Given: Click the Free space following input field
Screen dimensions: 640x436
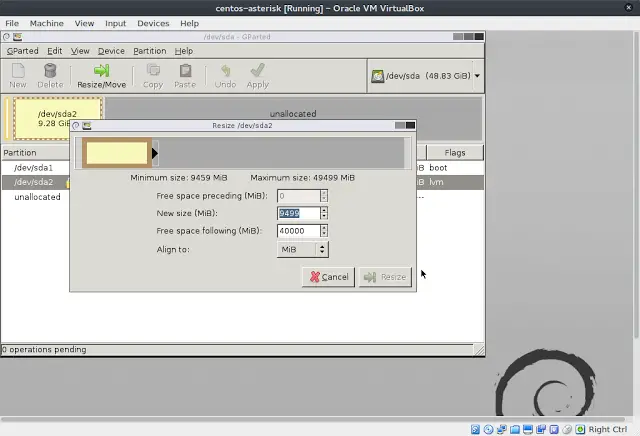Looking at the screenshot, I should [x=299, y=231].
